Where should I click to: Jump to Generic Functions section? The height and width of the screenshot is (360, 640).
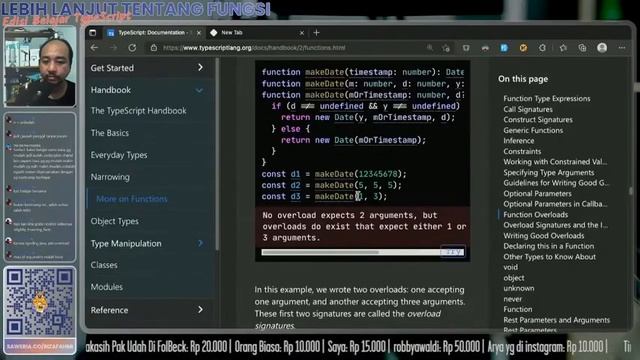[533, 131]
